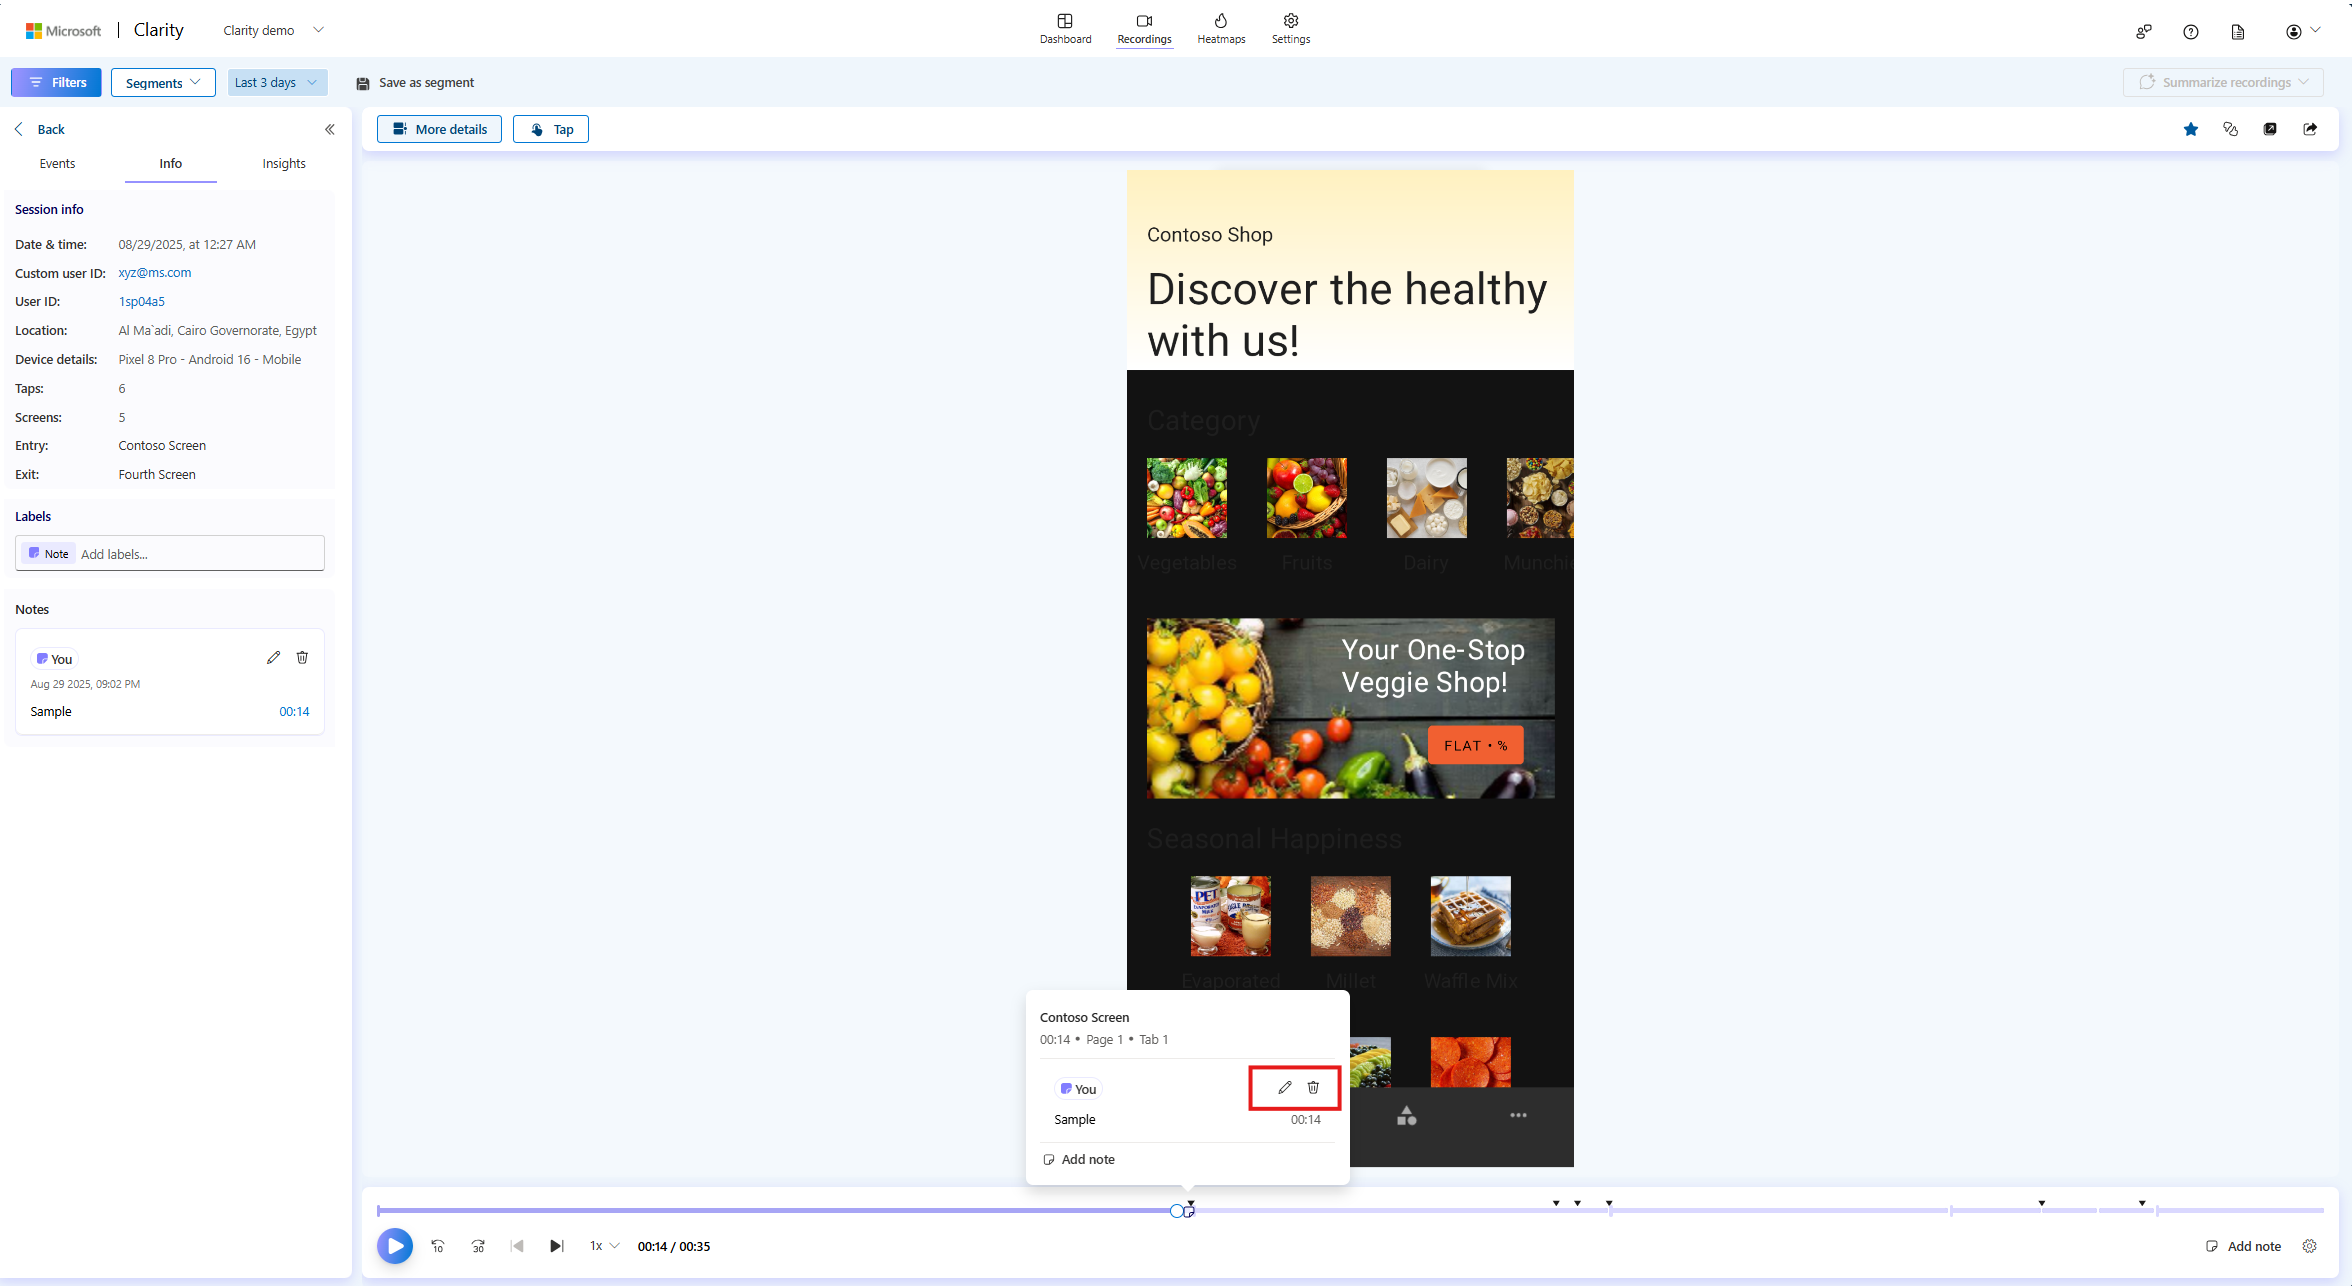Open the recording in a new window icon

pyautogui.click(x=2270, y=129)
